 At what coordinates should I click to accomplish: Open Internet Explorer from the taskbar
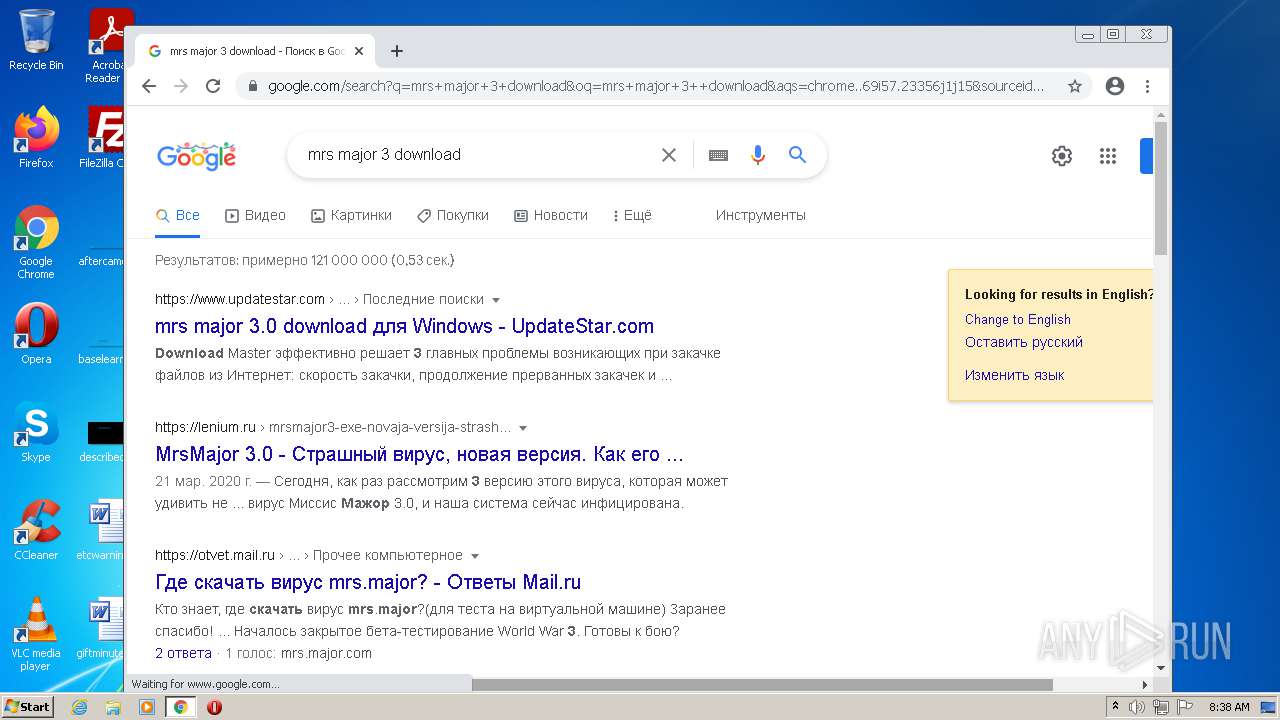80,707
